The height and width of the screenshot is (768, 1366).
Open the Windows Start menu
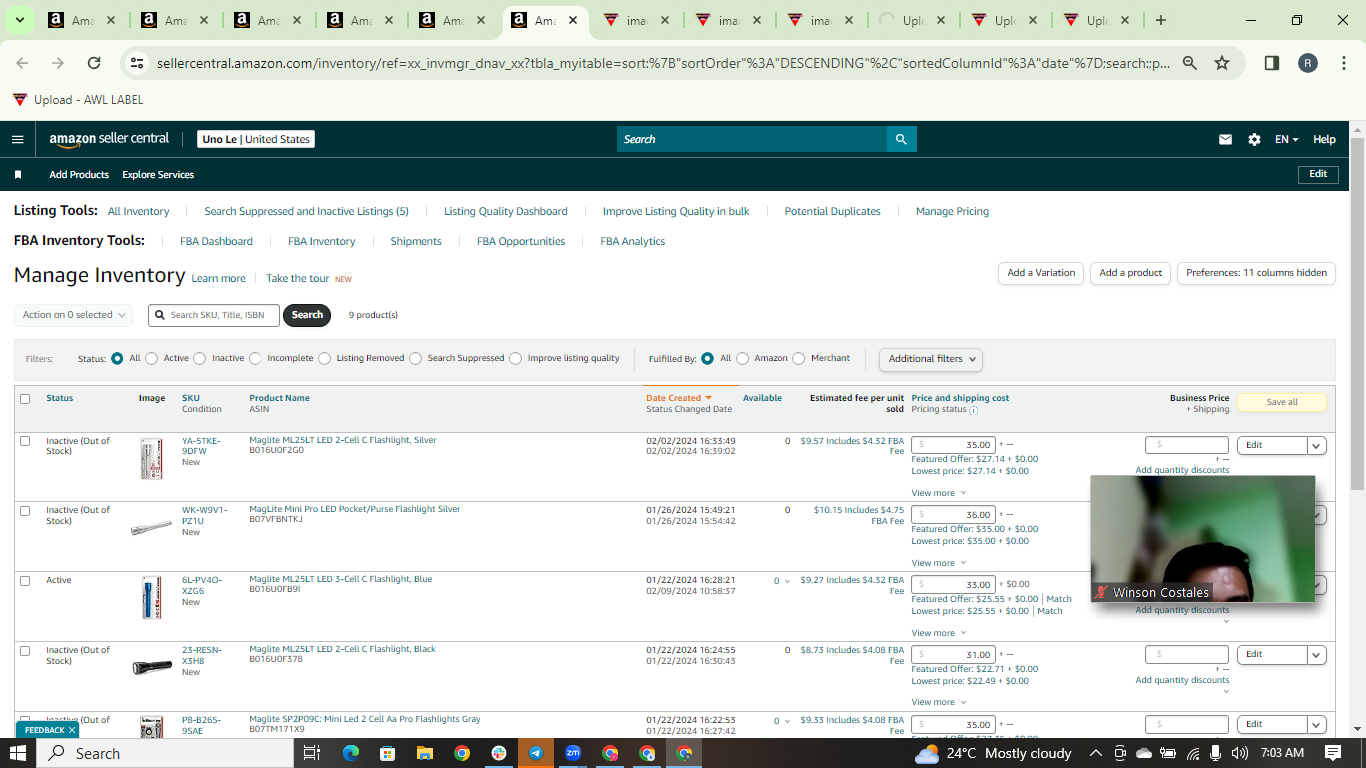[x=18, y=753]
